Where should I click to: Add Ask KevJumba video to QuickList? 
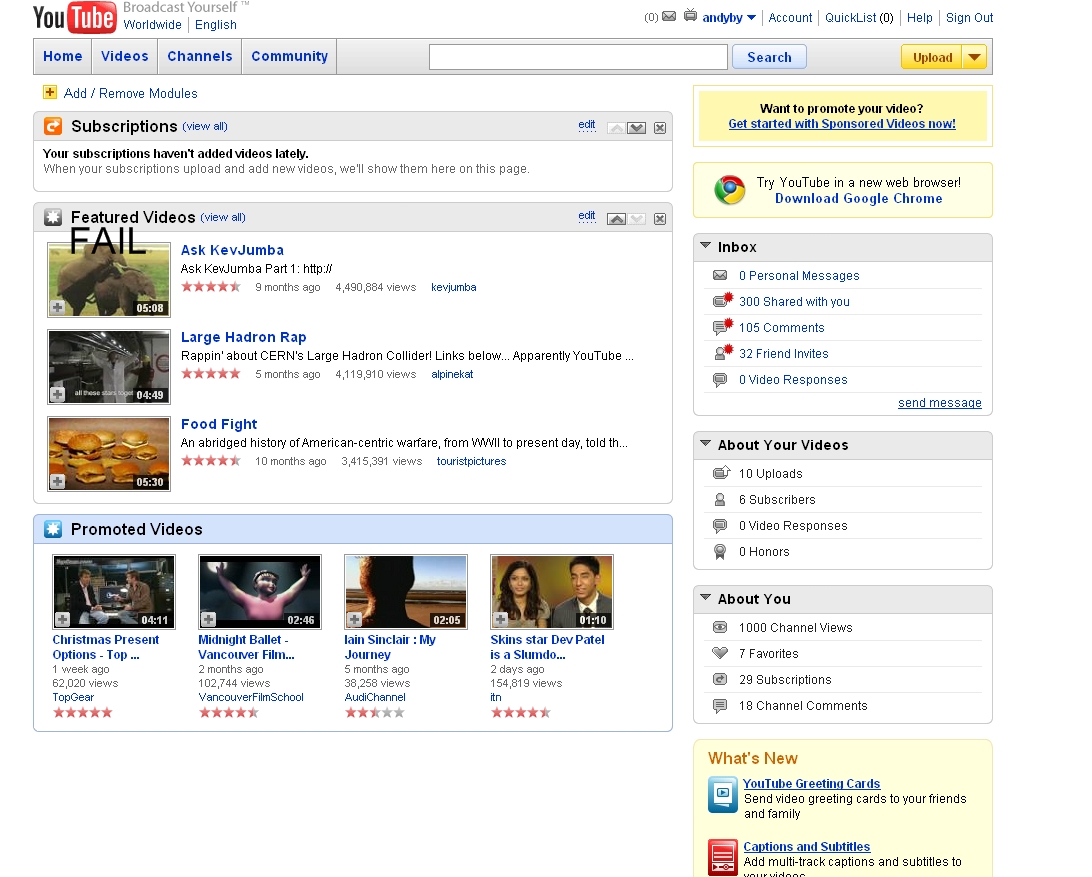pos(58,307)
